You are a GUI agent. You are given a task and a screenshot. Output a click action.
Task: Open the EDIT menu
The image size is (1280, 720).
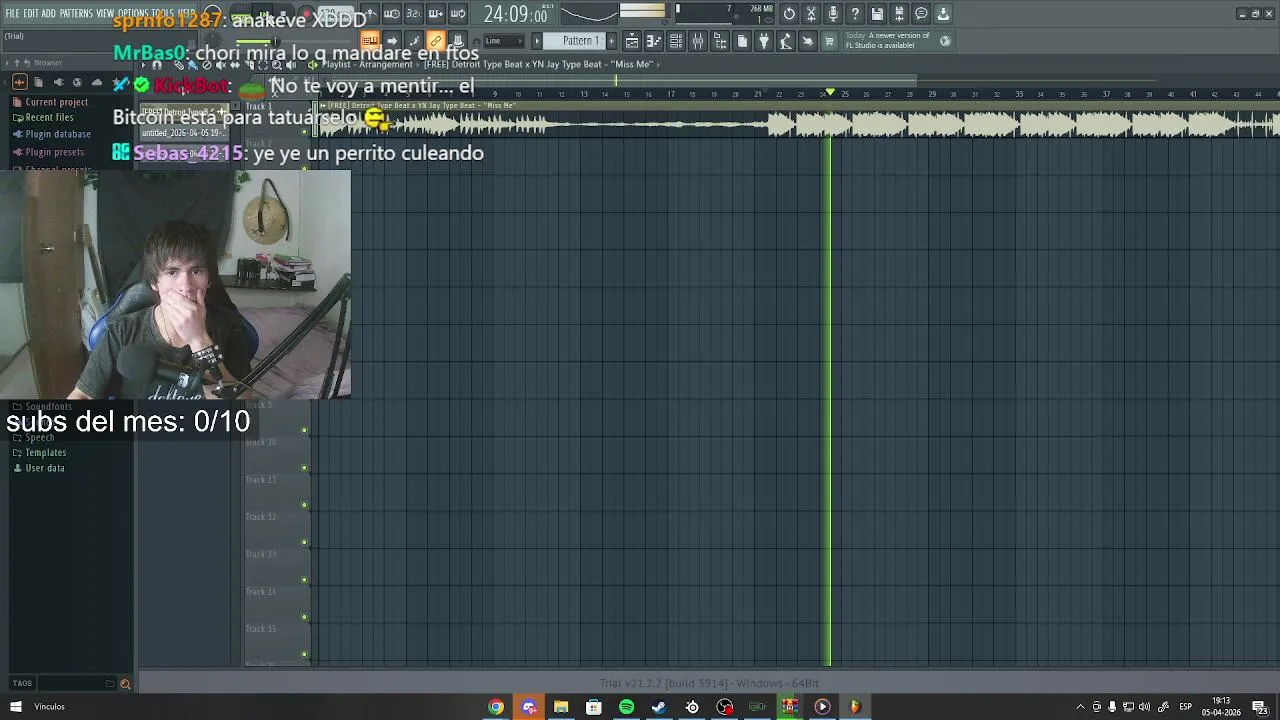[31, 14]
